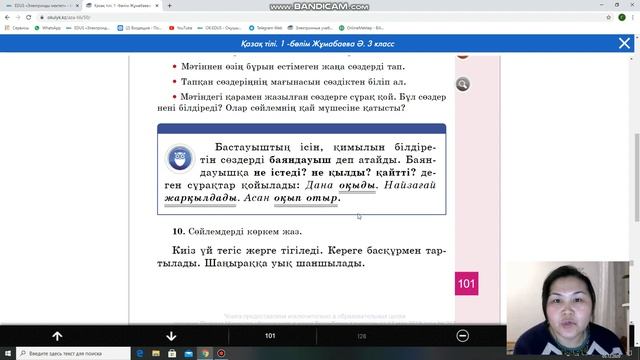Image resolution: width=640 pixels, height=360 pixels.
Task: Select the underlined word жарқылдады
Action: click(200, 198)
